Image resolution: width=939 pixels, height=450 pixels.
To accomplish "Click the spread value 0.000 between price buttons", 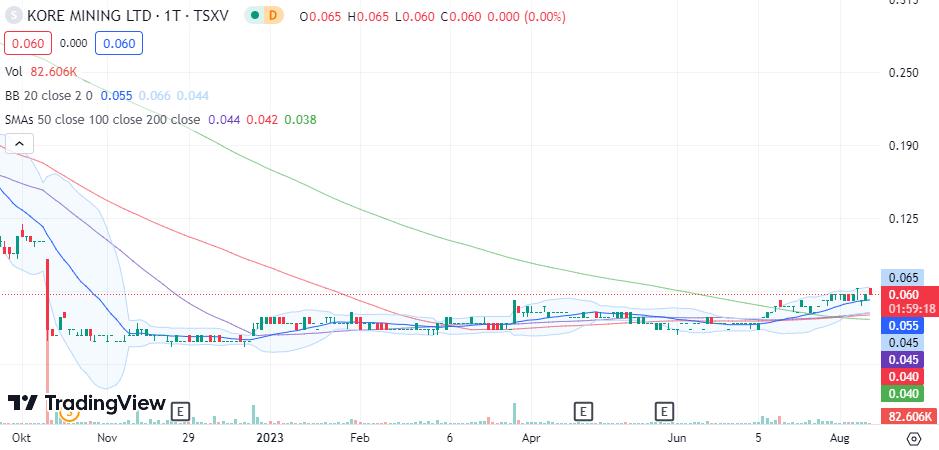I will pyautogui.click(x=74, y=43).
